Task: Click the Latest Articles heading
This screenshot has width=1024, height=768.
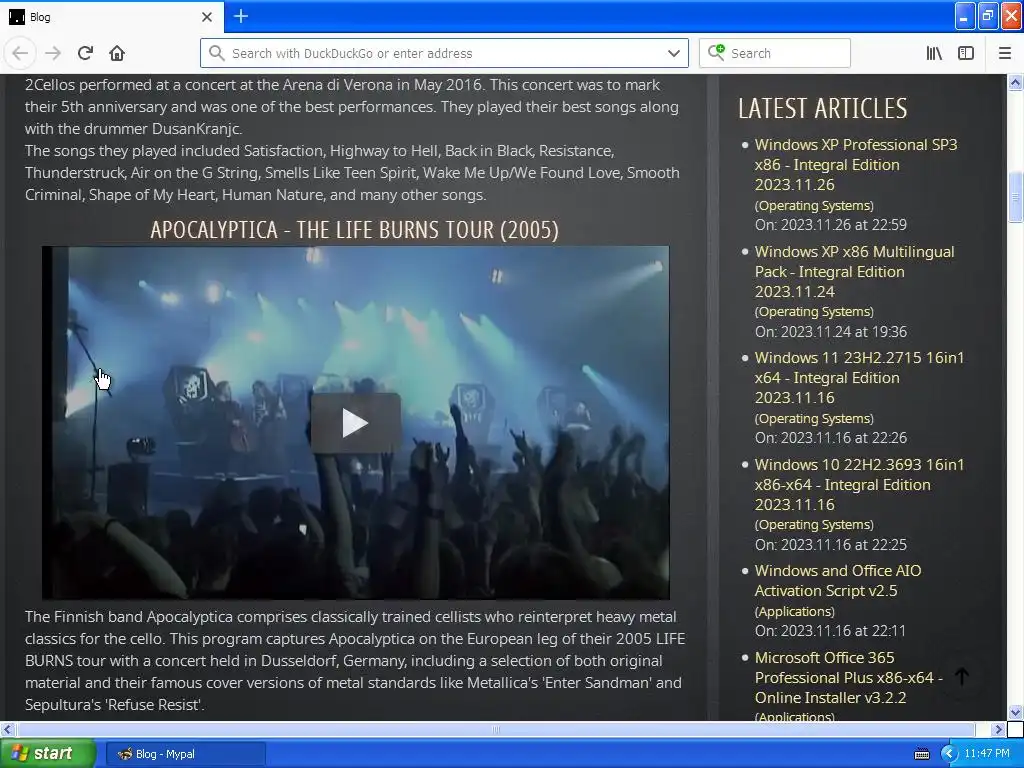Action: coord(822,108)
